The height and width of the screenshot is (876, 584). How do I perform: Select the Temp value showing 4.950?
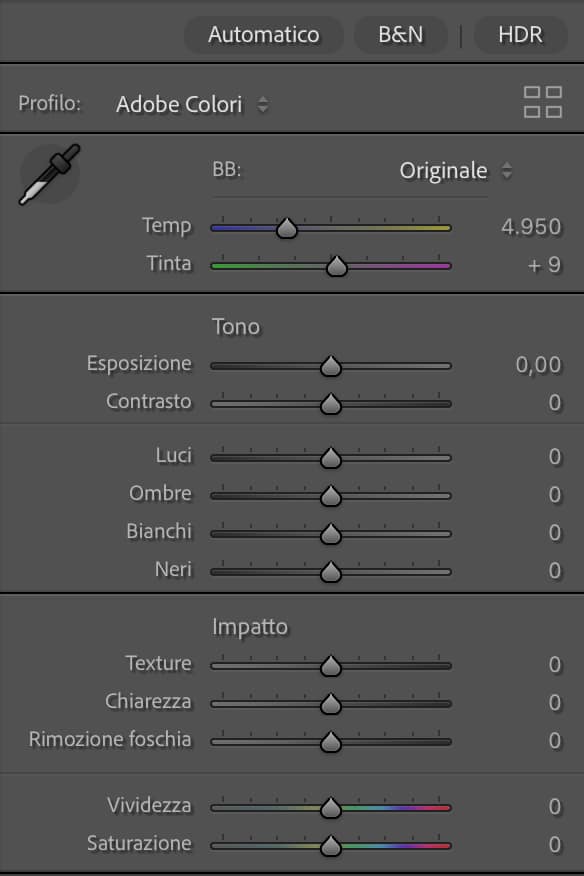(533, 227)
